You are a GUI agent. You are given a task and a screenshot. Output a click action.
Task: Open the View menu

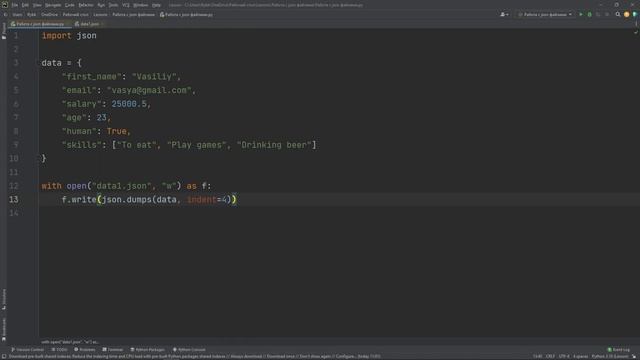[x=37, y=5]
